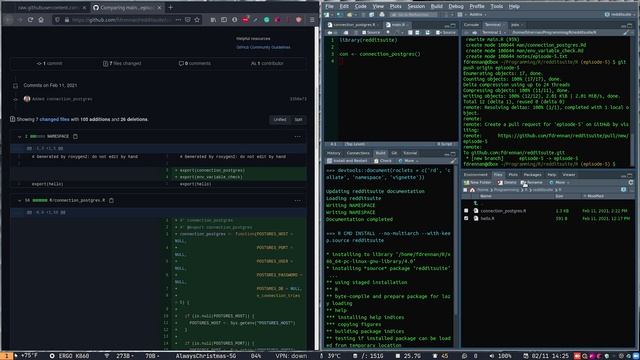This screenshot has width=640, height=360.
Task: Open Addins dropdown in RStudio toolbar
Action: point(478,15)
